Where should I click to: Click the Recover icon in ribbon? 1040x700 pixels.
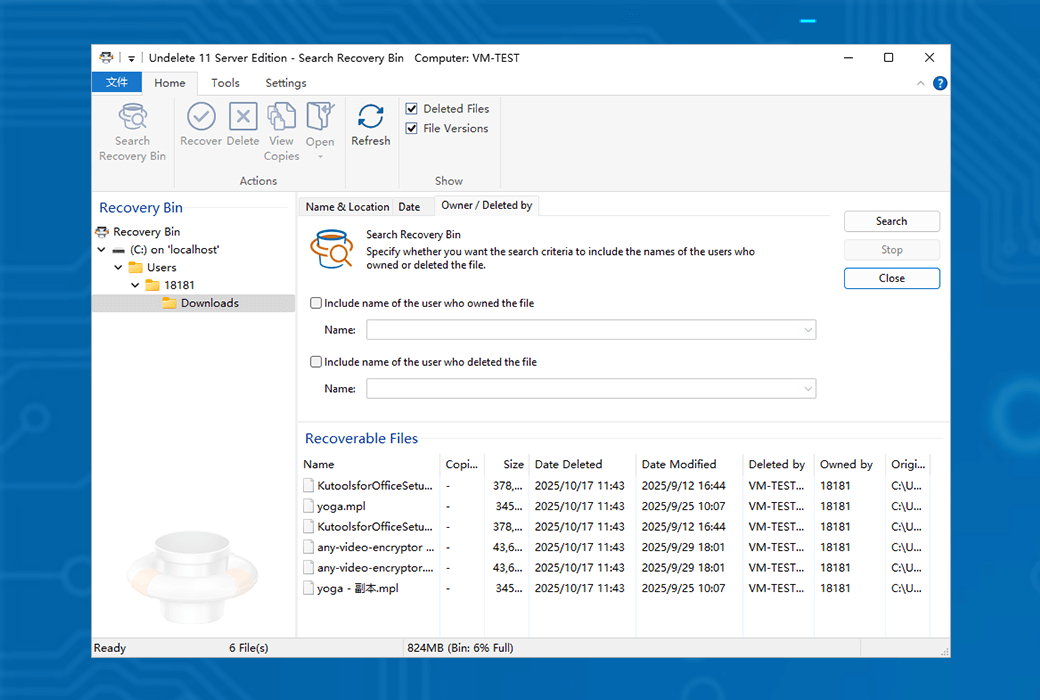point(201,117)
